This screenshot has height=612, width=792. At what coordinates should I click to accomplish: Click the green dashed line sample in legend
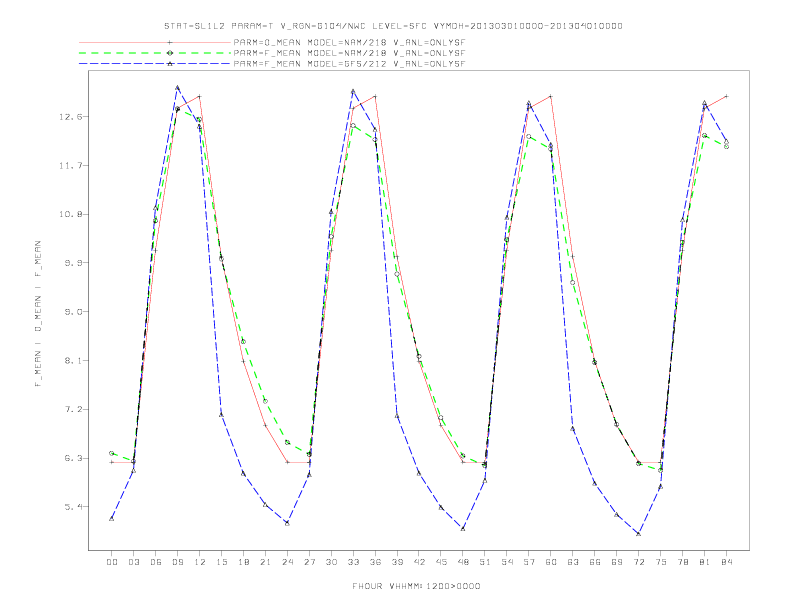[155, 53]
